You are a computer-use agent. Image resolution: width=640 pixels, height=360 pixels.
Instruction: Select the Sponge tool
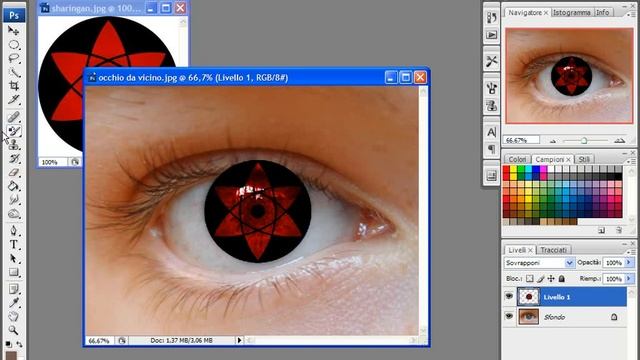click(x=13, y=213)
